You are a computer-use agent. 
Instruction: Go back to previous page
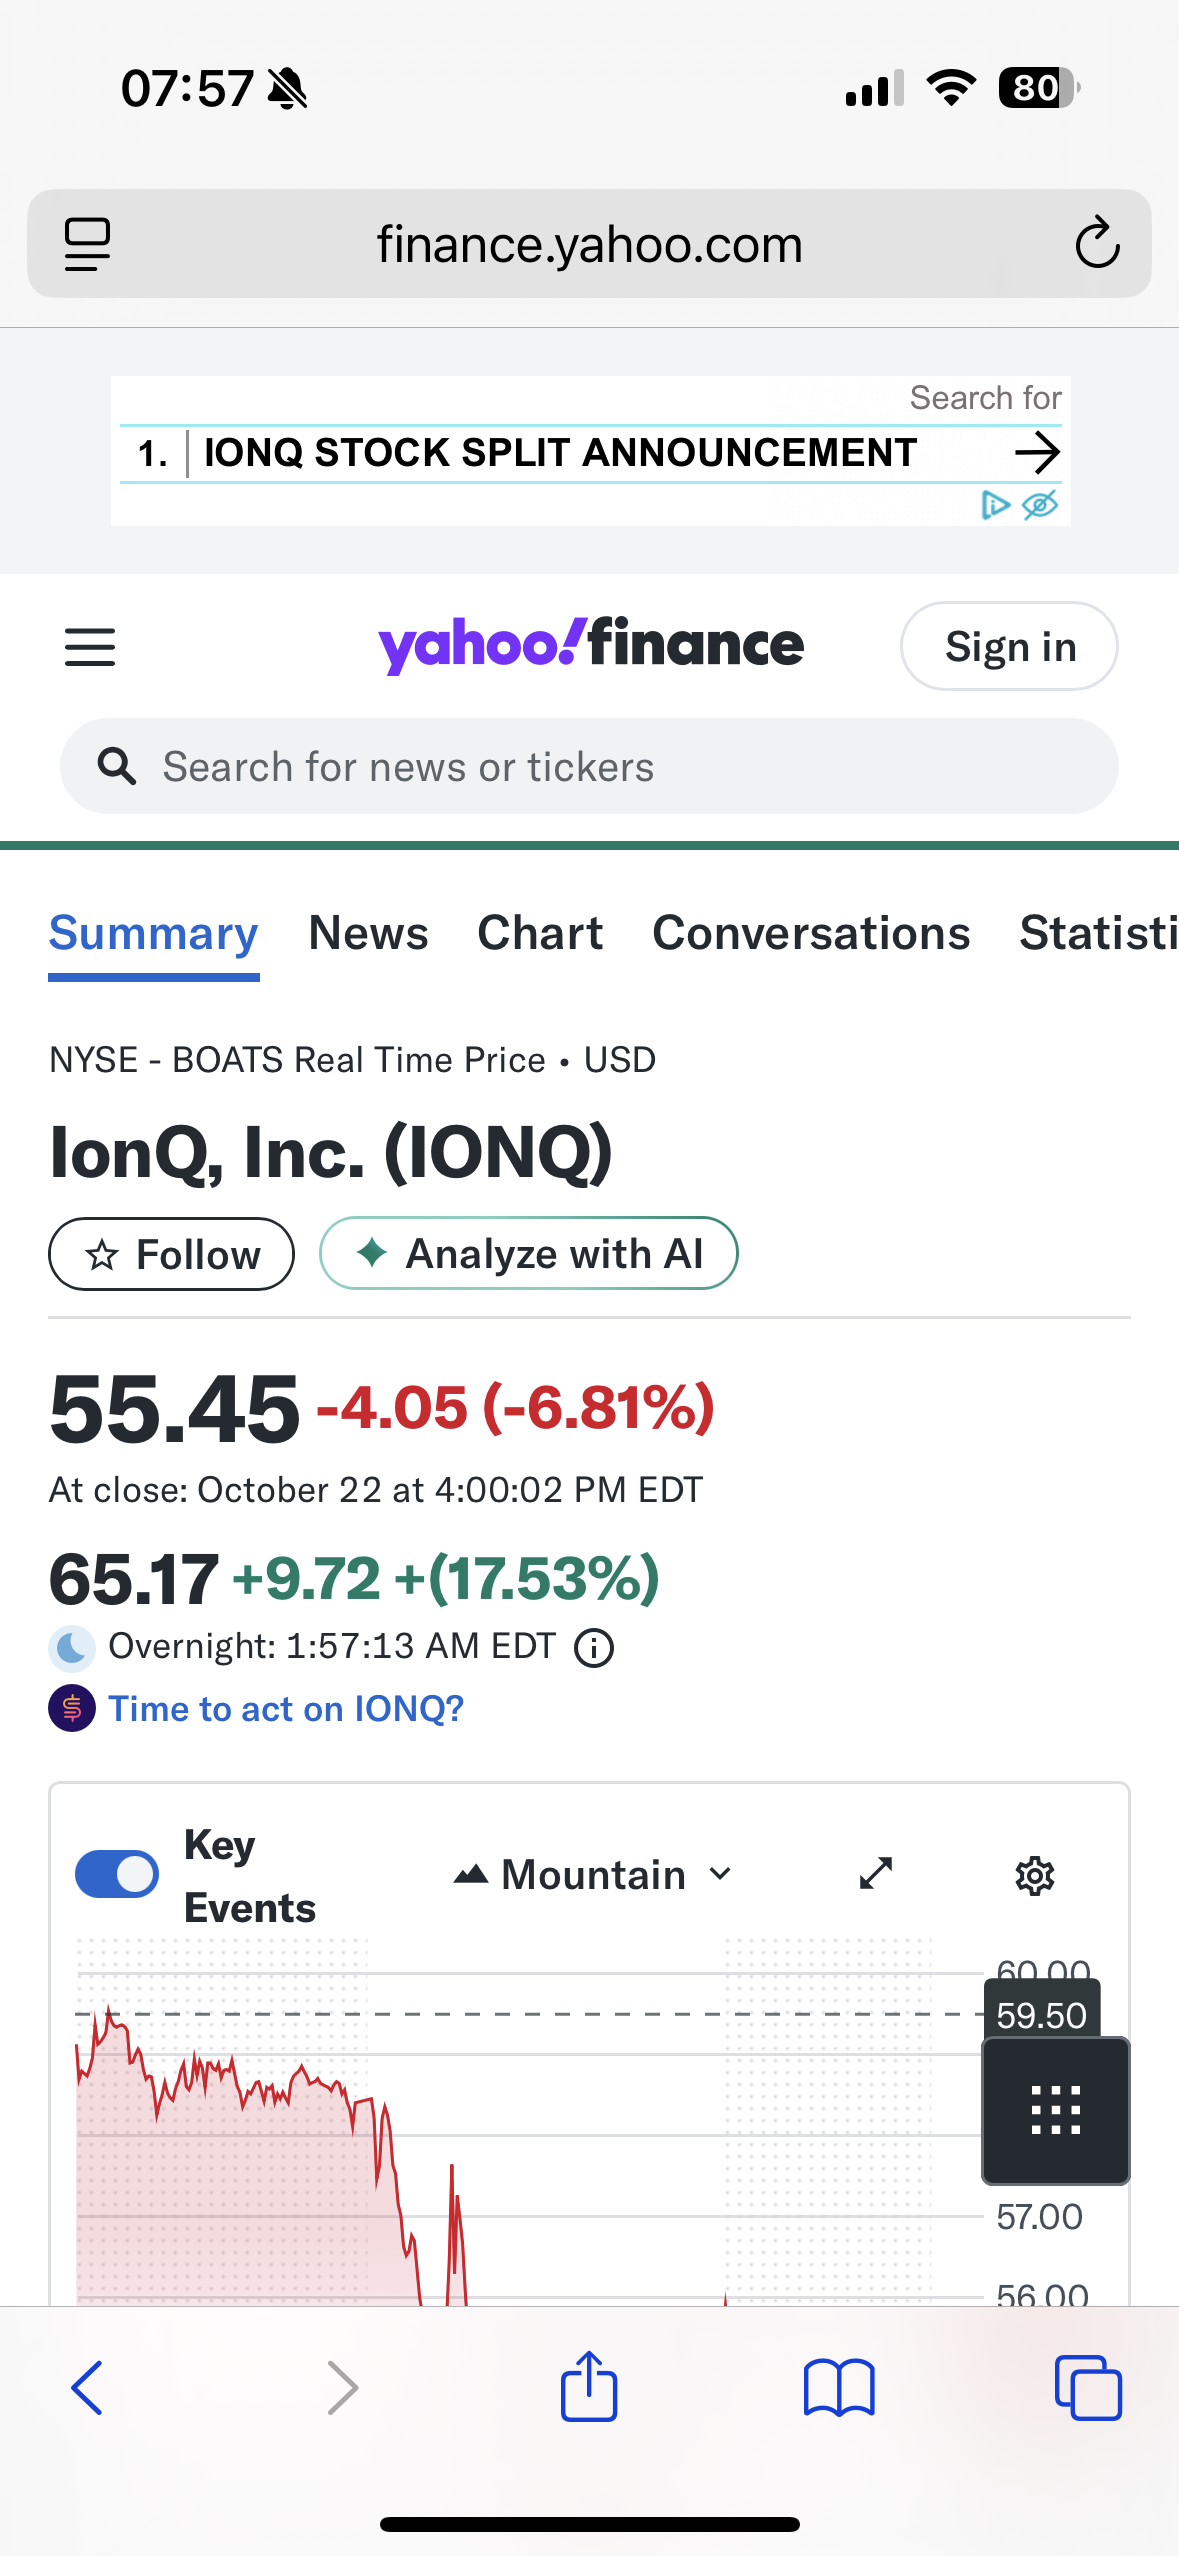pos(88,2388)
